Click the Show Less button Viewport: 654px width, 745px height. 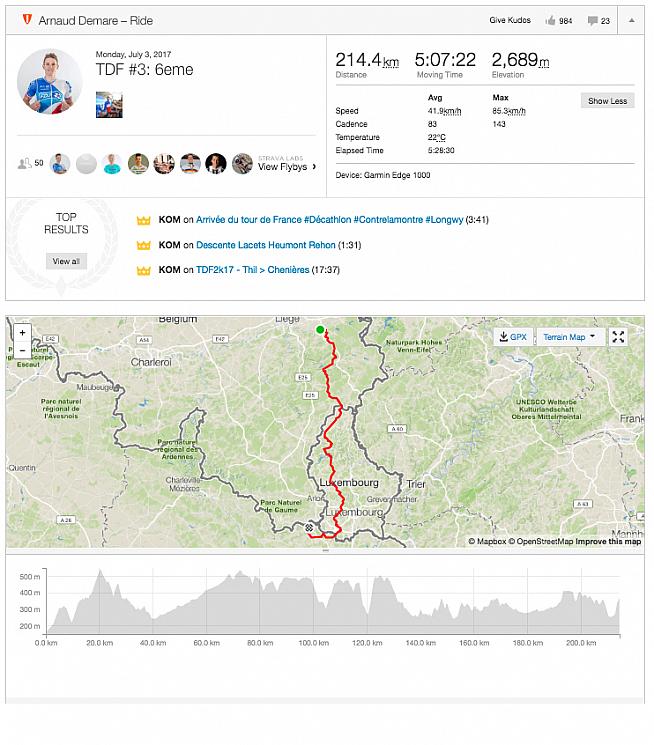pyautogui.click(x=607, y=101)
